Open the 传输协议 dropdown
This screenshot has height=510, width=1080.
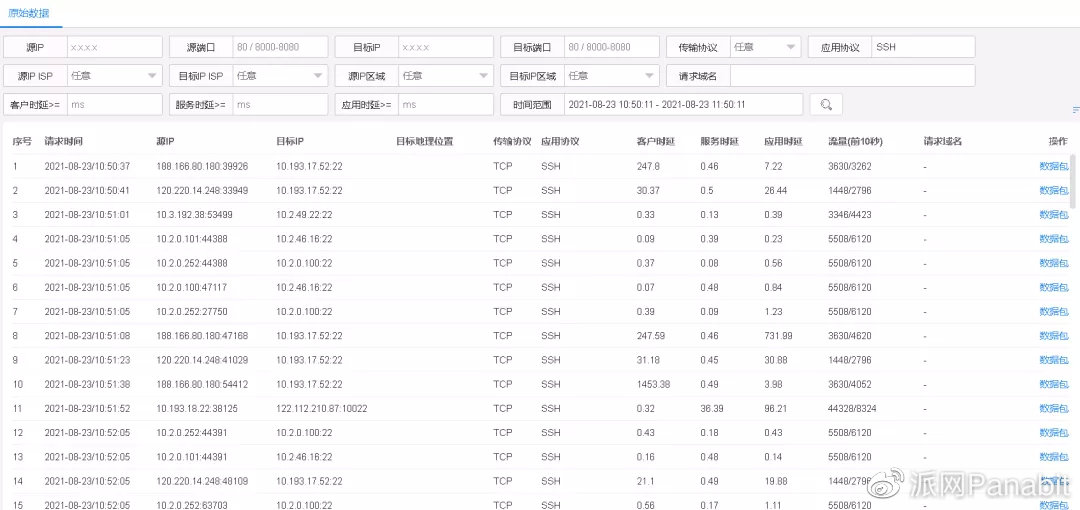765,47
